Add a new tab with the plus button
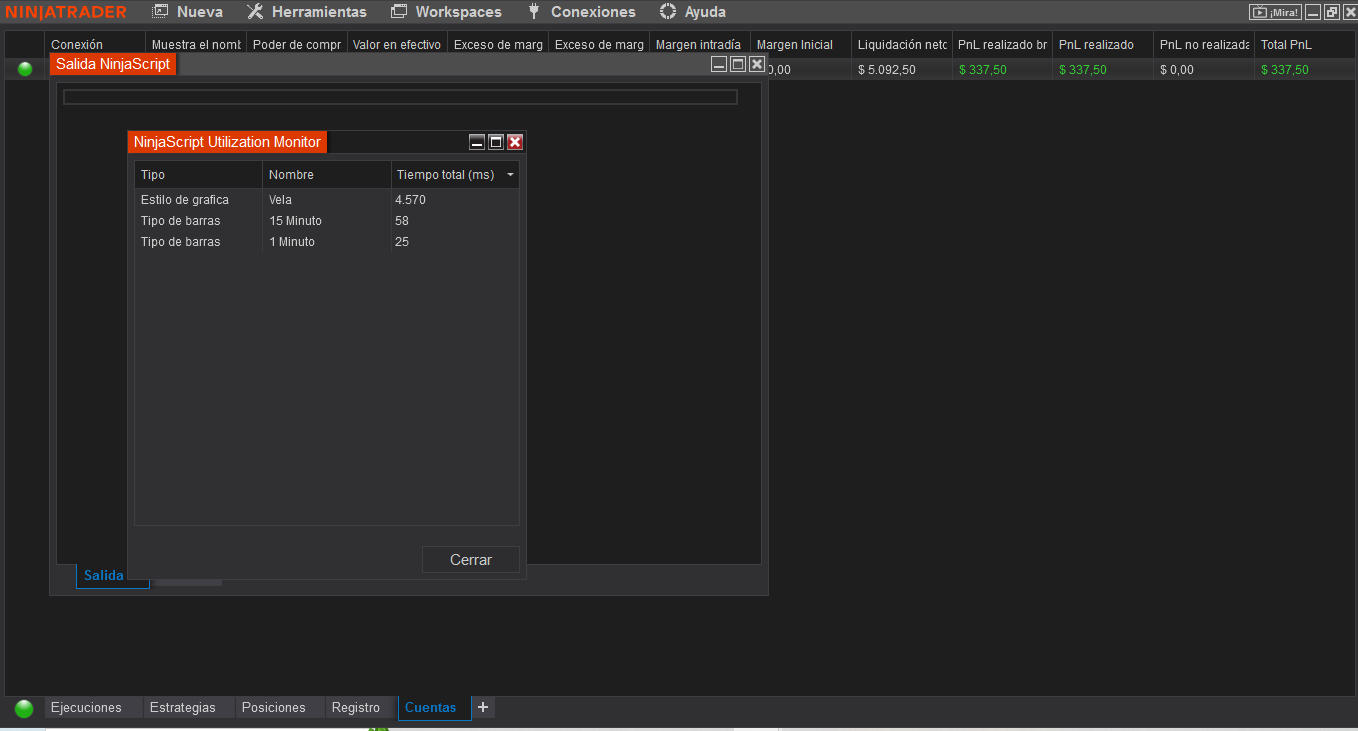The width and height of the screenshot is (1358, 731). tap(483, 707)
